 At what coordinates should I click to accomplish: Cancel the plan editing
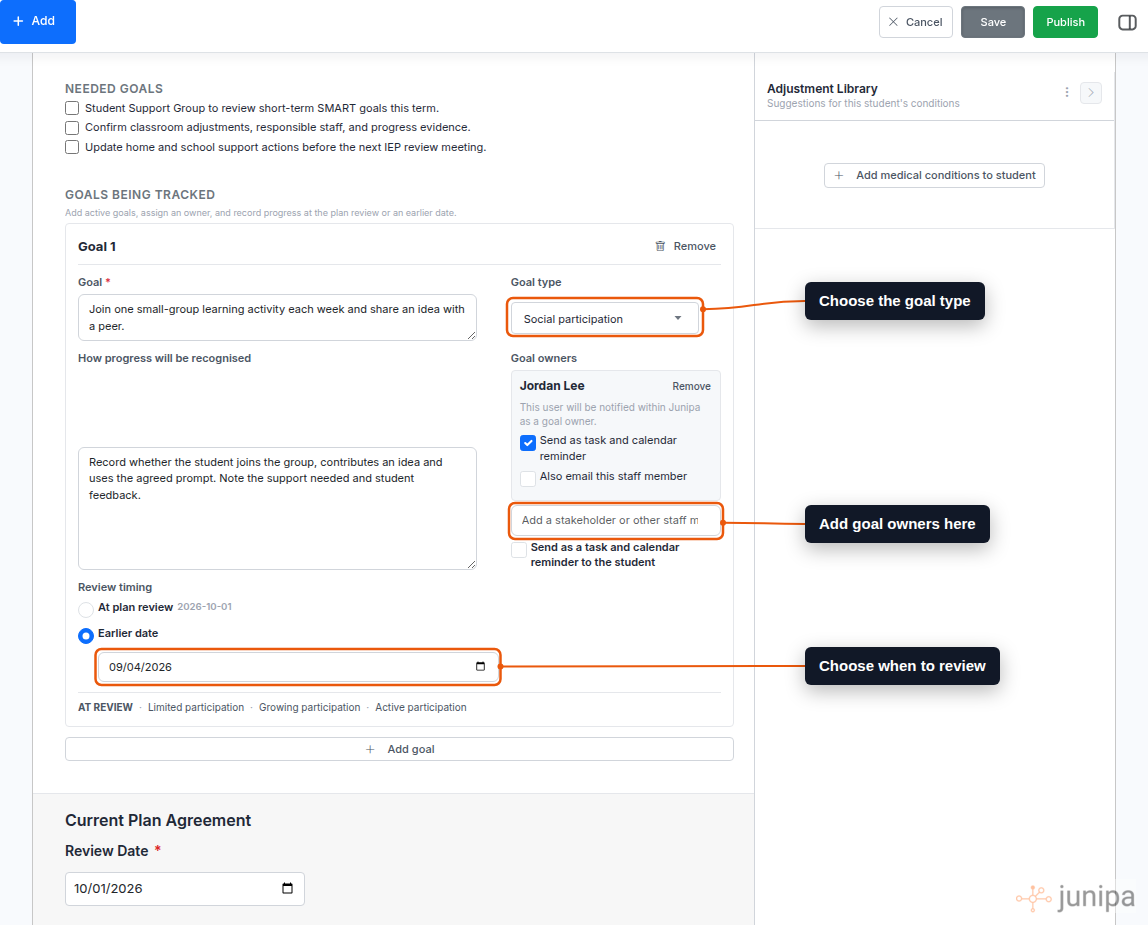(915, 22)
